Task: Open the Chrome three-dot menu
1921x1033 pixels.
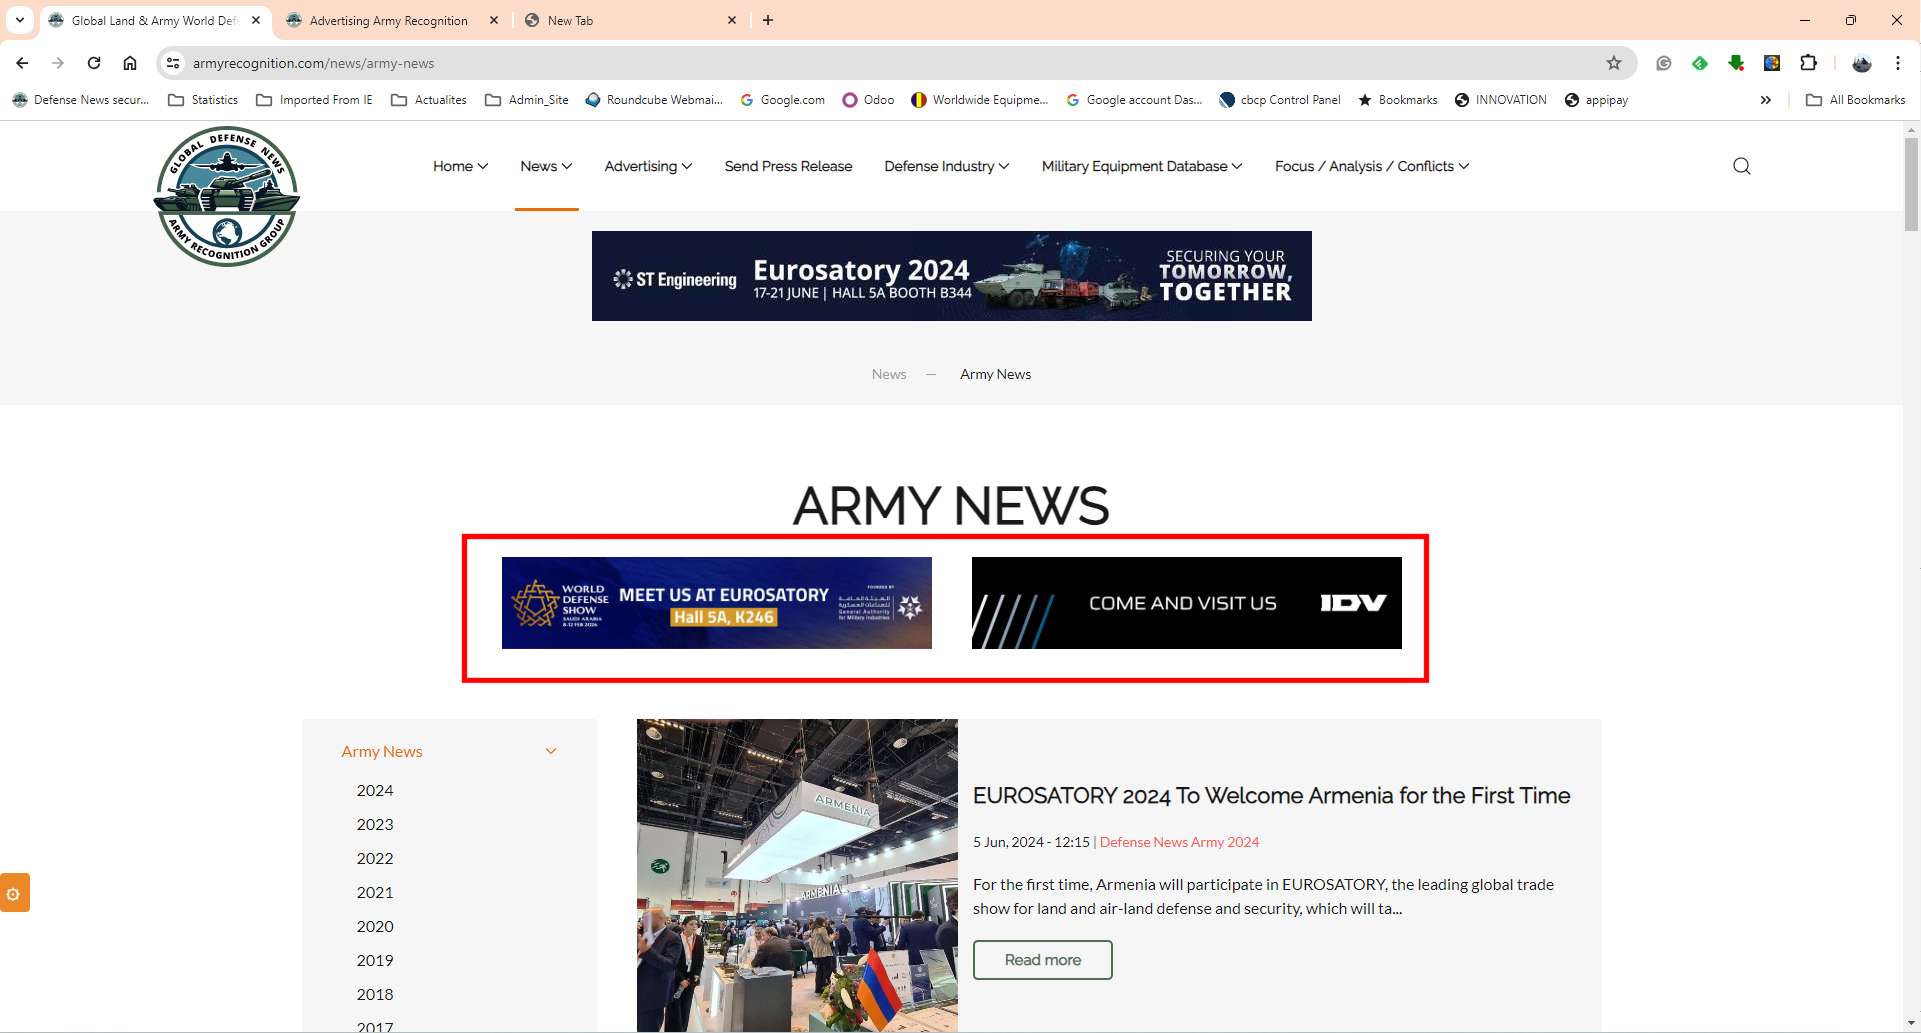Action: [1897, 63]
